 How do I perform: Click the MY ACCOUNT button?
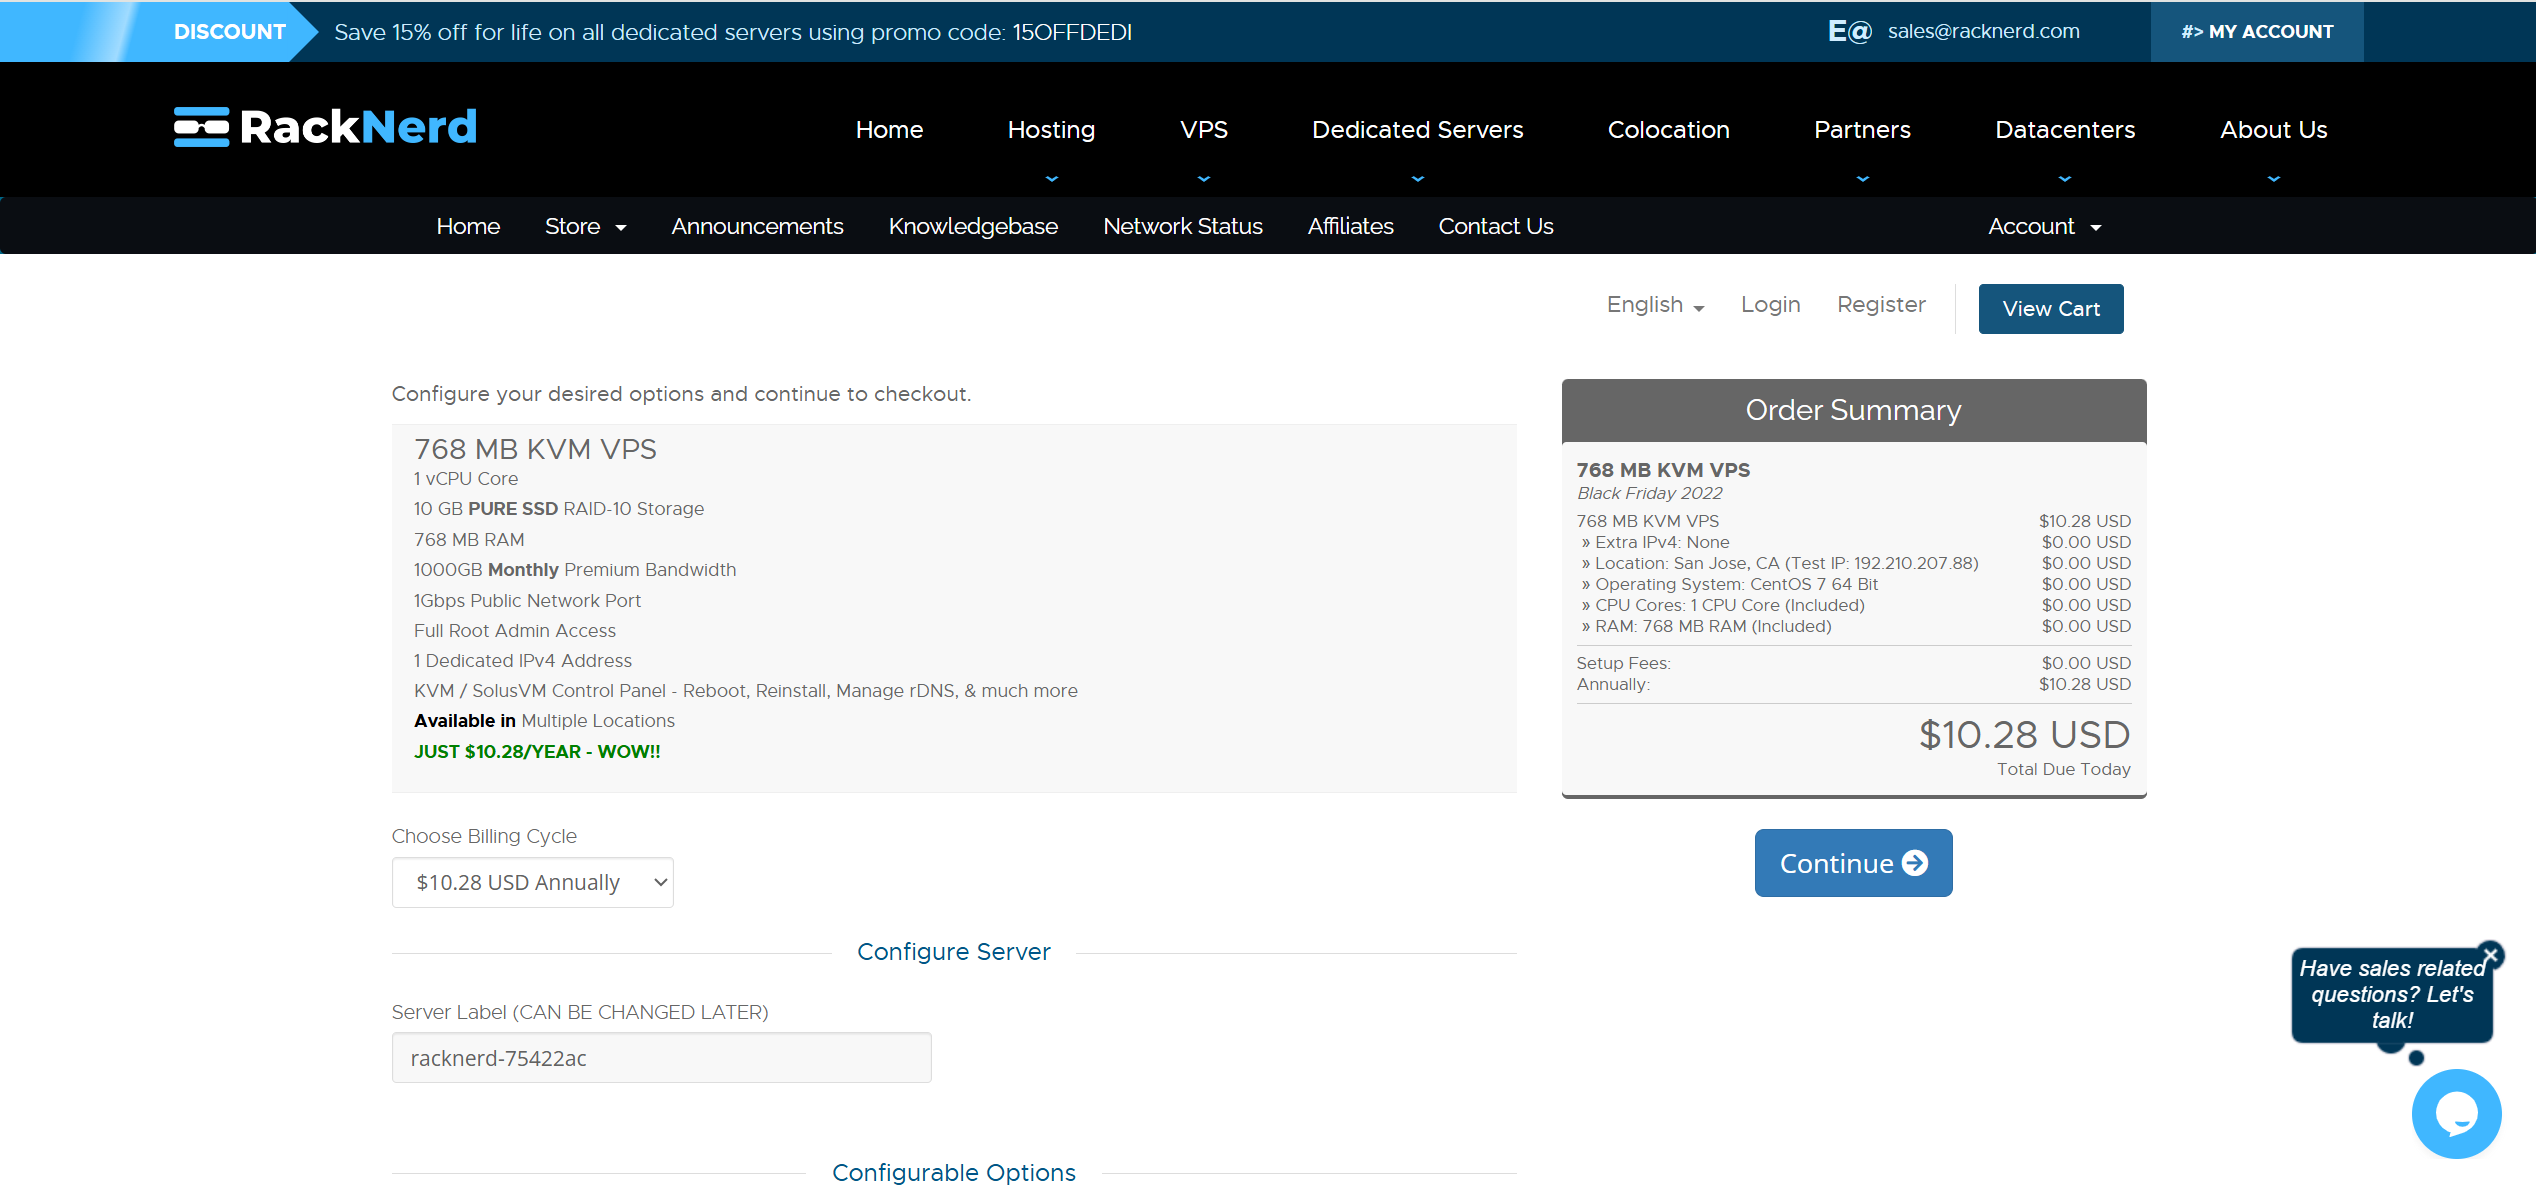click(x=2257, y=31)
